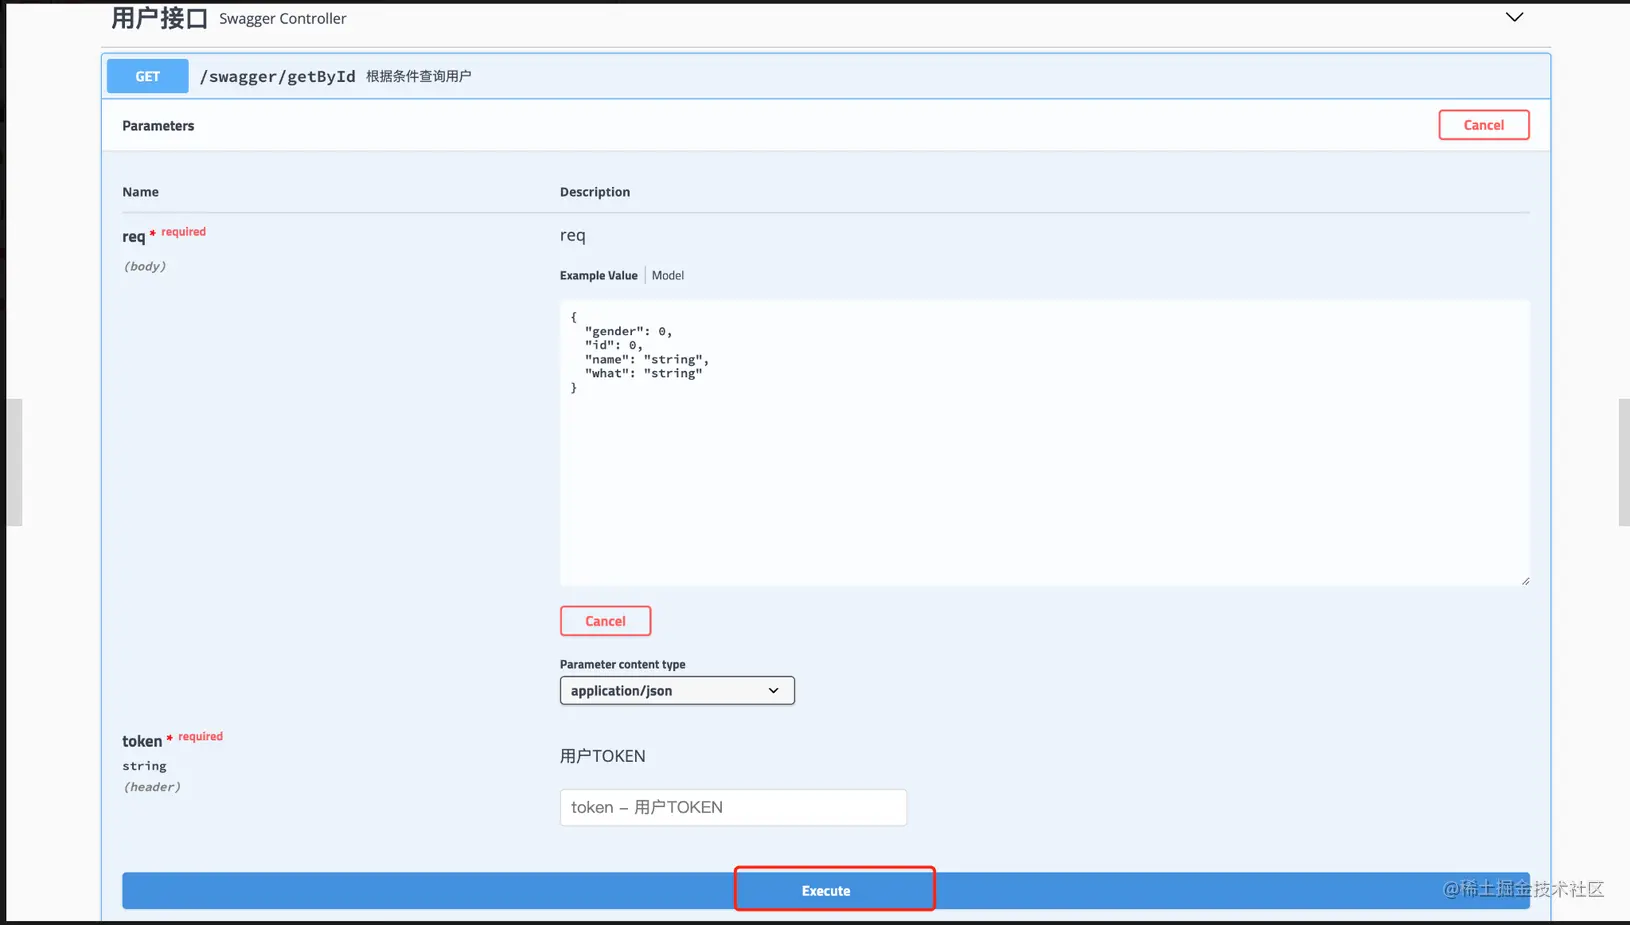Screen dimensions: 1630x925
Task: Open the Parameter content type dropdown
Action: coord(677,691)
